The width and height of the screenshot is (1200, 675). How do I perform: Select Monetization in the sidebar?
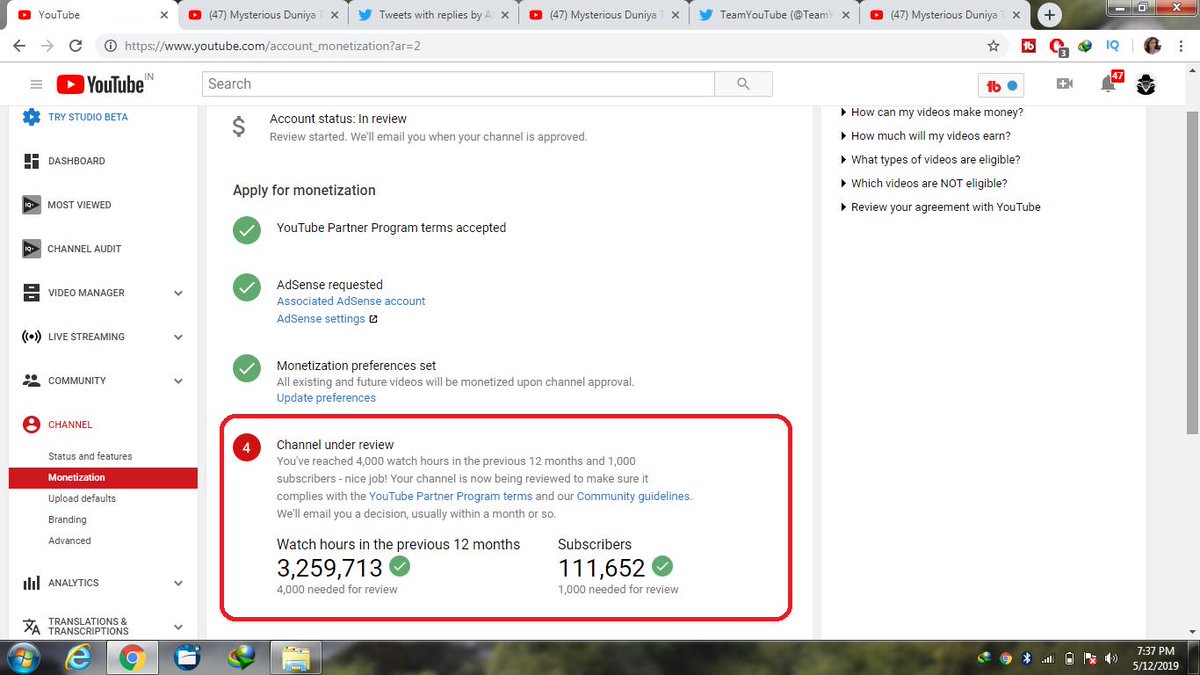[x=103, y=478]
